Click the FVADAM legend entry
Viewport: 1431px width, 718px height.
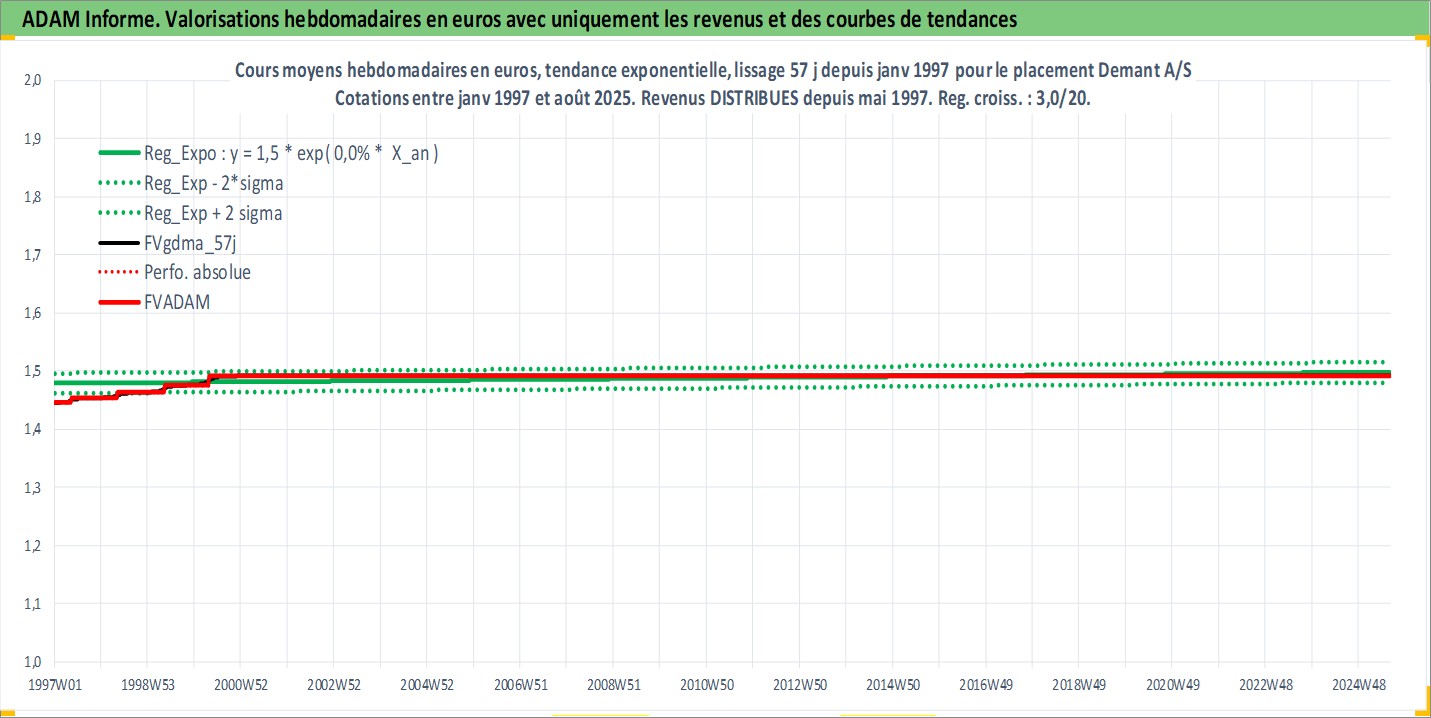[154, 300]
